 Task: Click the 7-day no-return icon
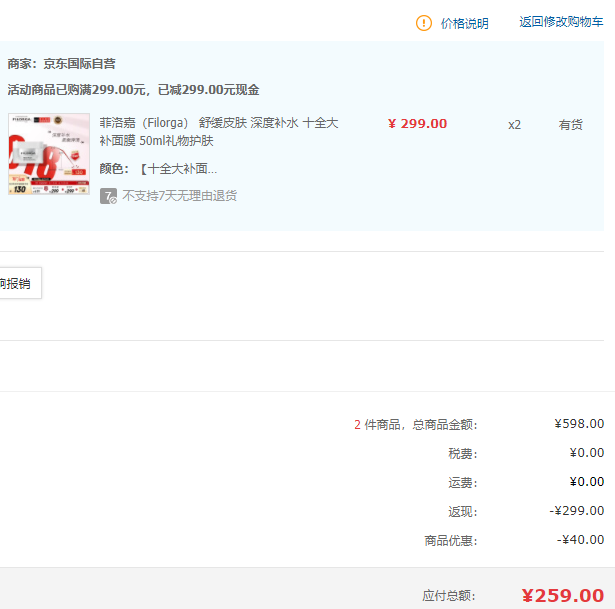pyautogui.click(x=108, y=196)
